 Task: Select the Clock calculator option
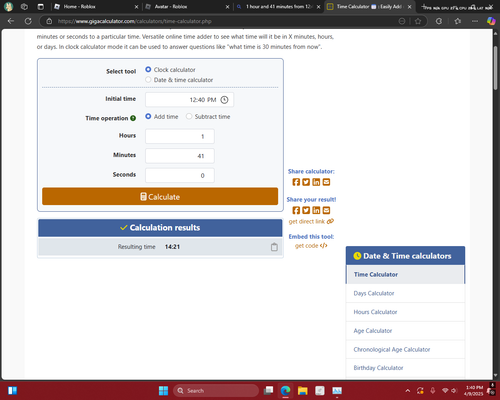(x=148, y=69)
